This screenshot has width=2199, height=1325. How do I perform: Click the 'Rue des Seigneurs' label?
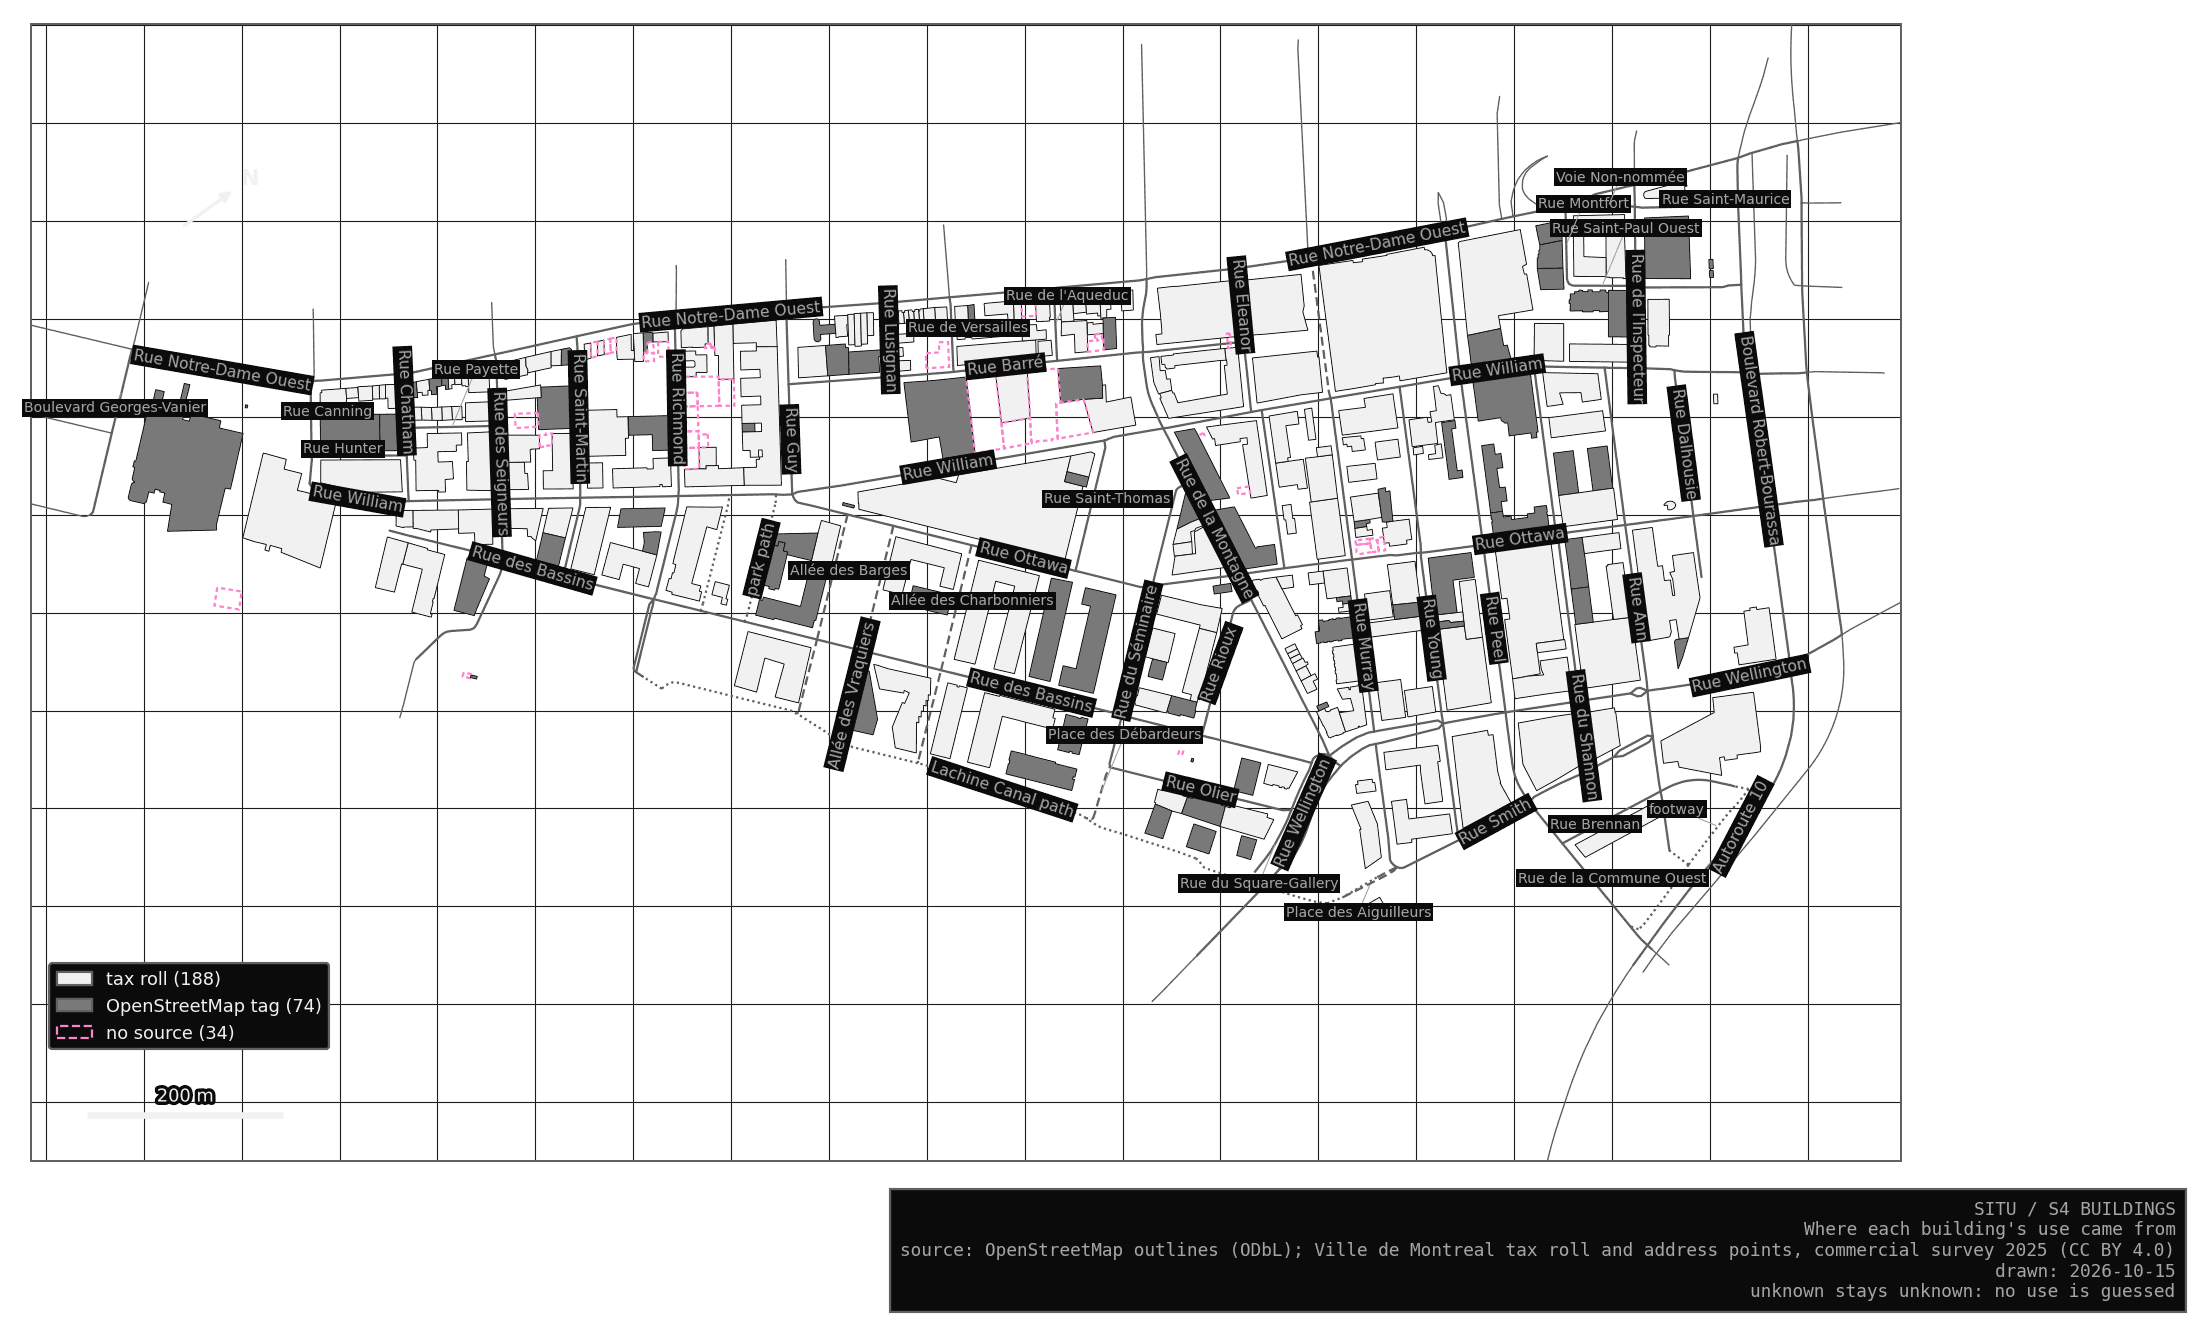(500, 463)
